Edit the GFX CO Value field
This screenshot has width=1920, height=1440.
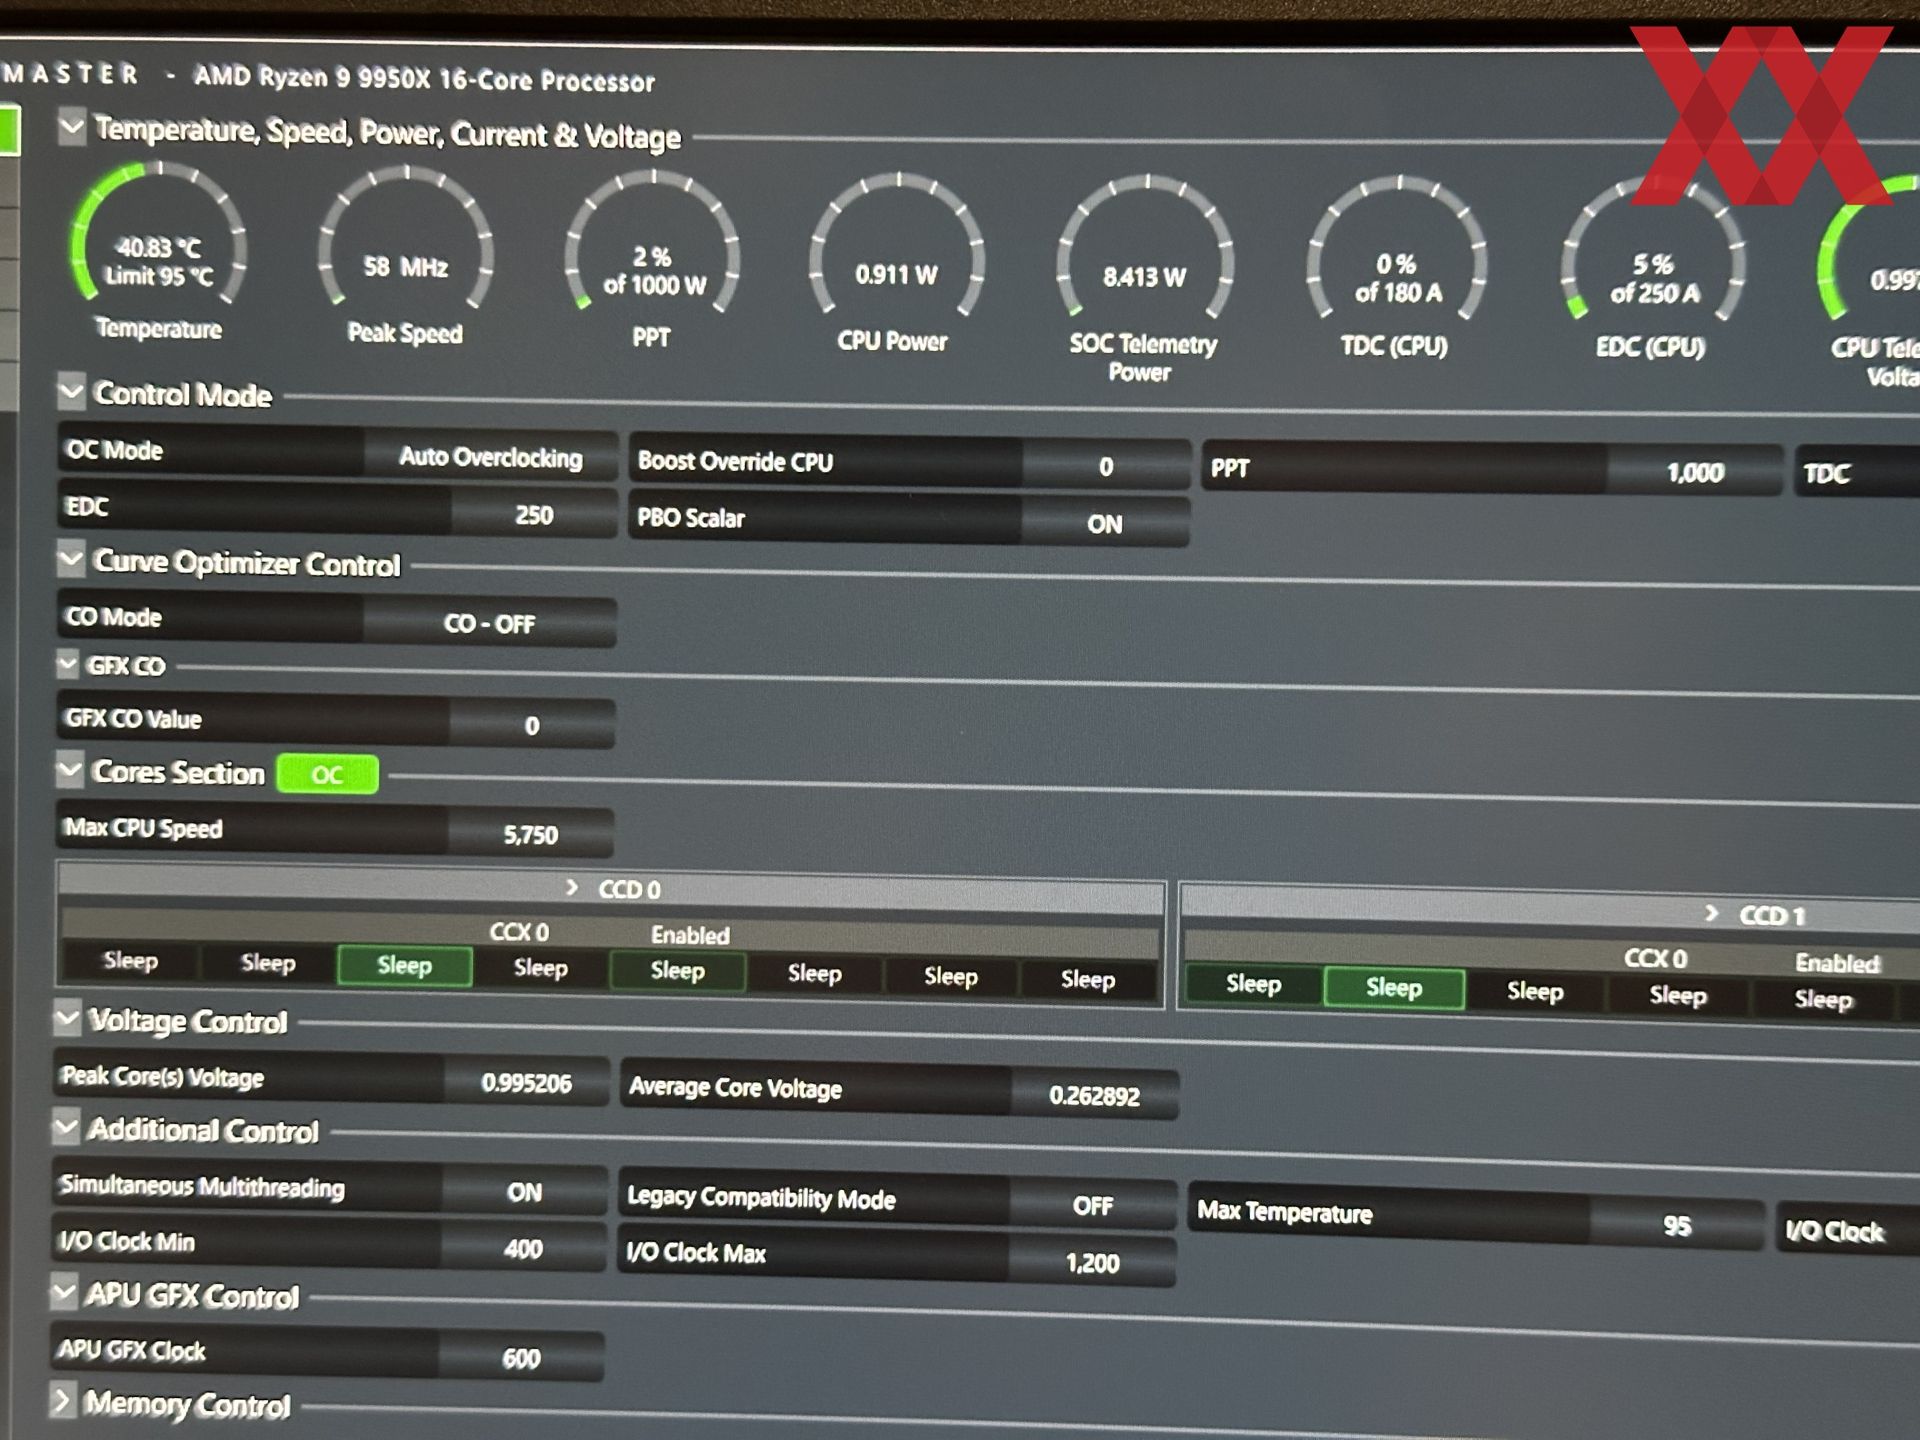click(x=532, y=725)
